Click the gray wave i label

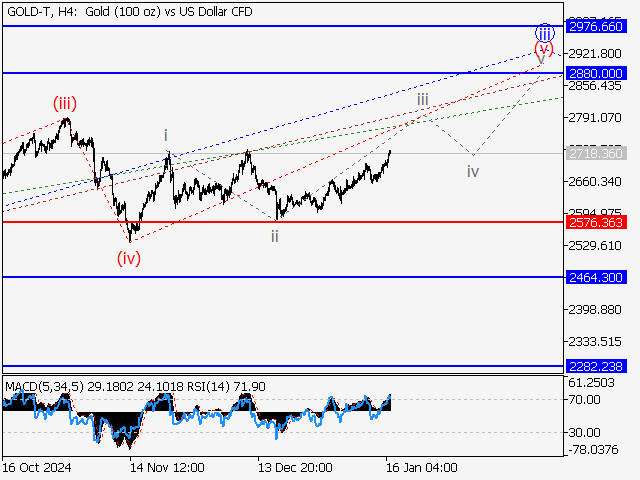pos(166,135)
